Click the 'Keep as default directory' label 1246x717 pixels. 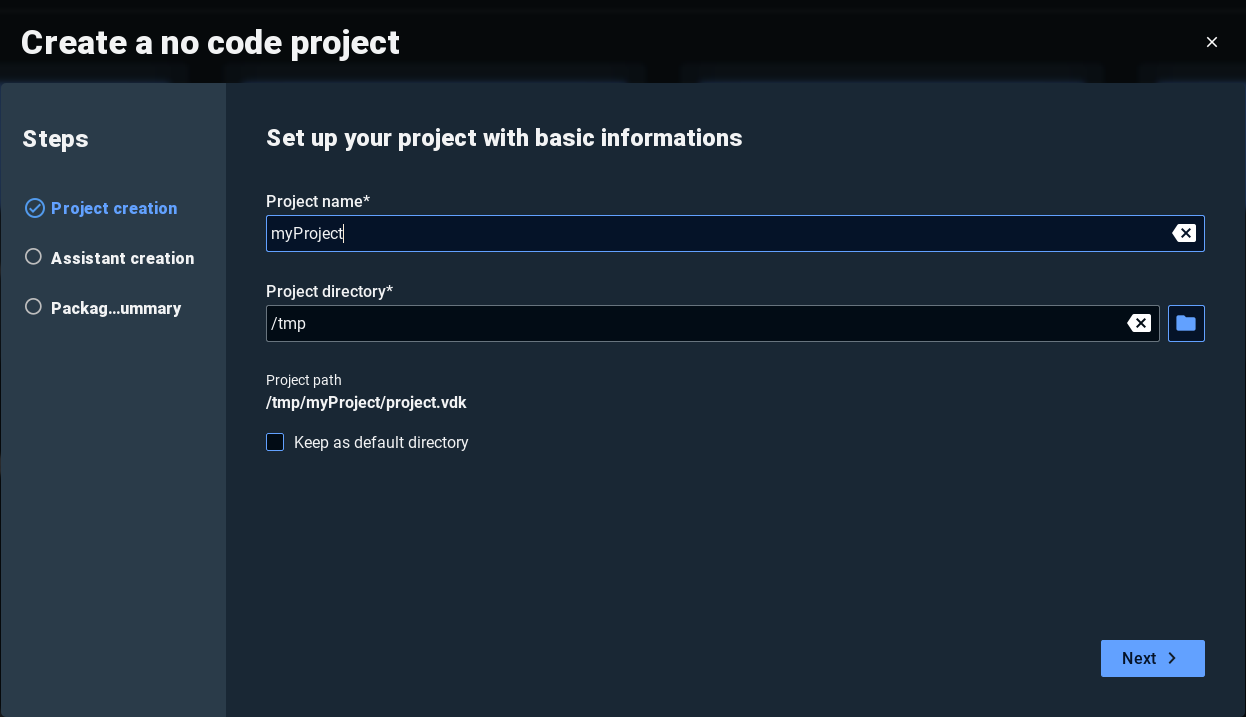click(x=381, y=442)
